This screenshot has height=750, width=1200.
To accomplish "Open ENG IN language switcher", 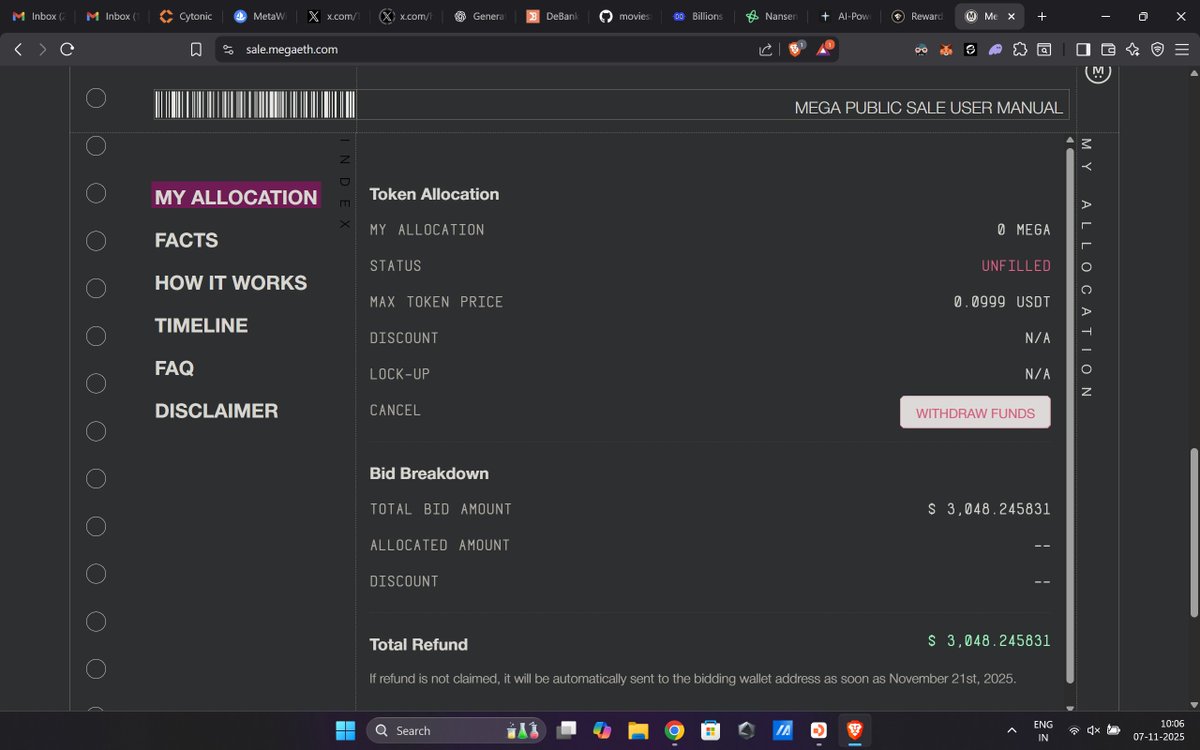I will (x=1043, y=730).
